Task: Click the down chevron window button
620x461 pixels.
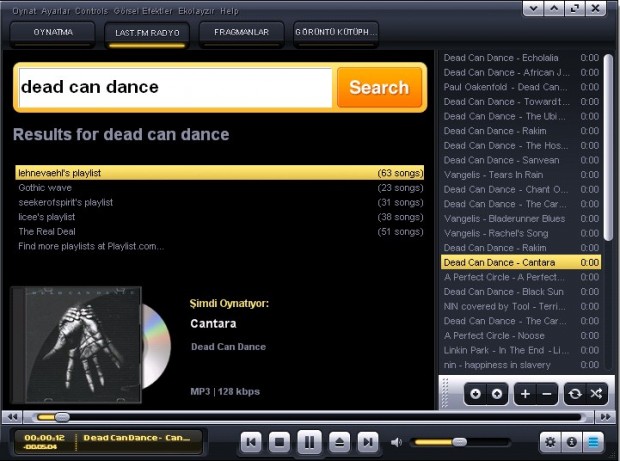Action: 533,8
